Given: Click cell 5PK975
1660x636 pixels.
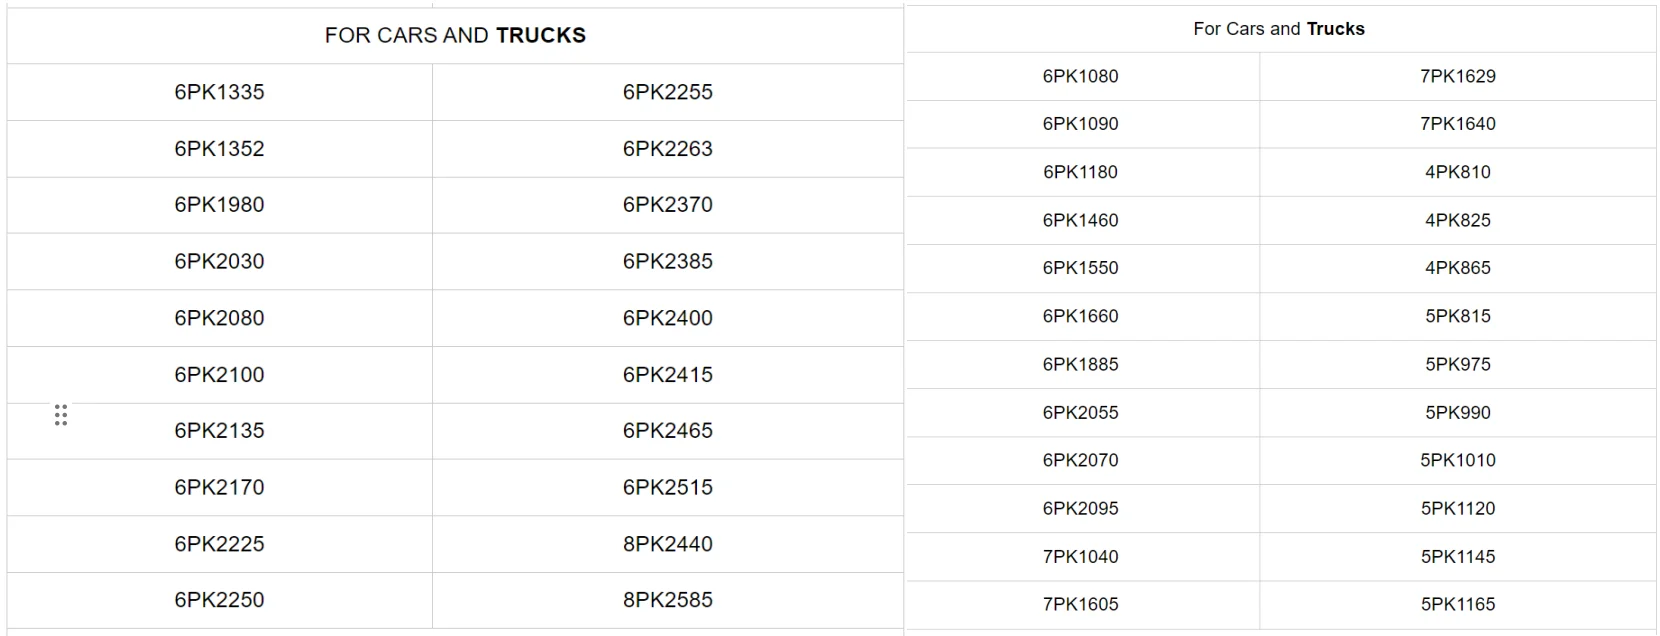Looking at the screenshot, I should (1458, 364).
